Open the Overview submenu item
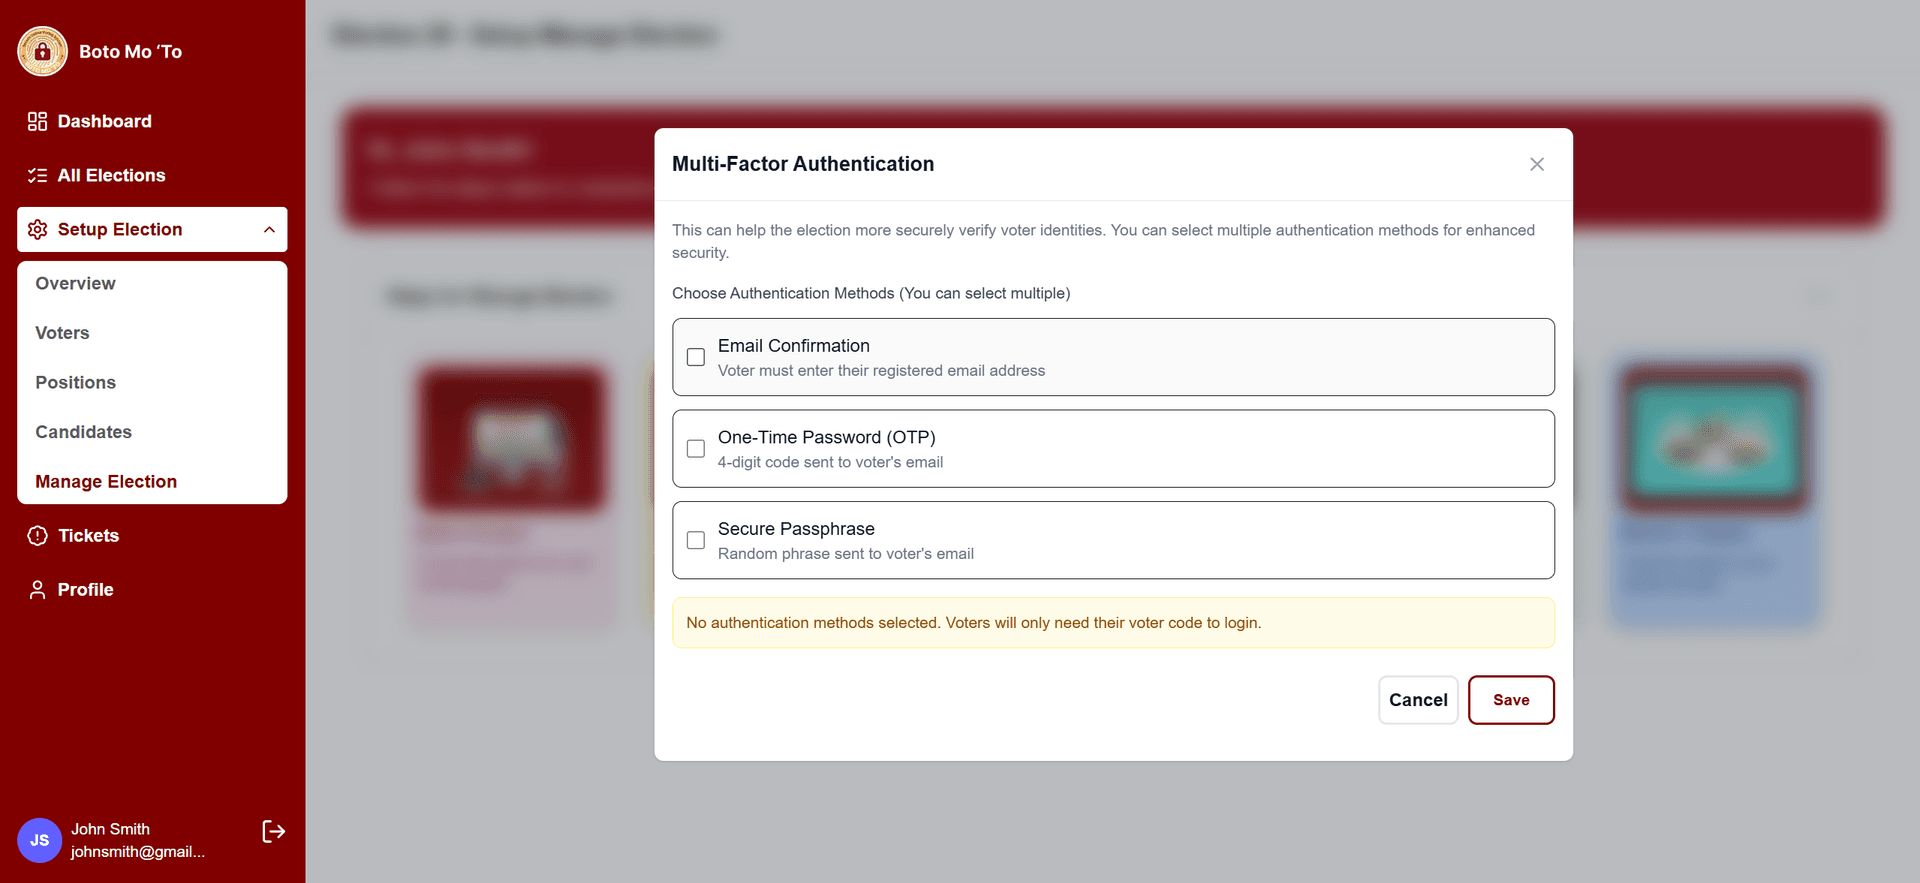Viewport: 1920px width, 883px height. [x=75, y=284]
